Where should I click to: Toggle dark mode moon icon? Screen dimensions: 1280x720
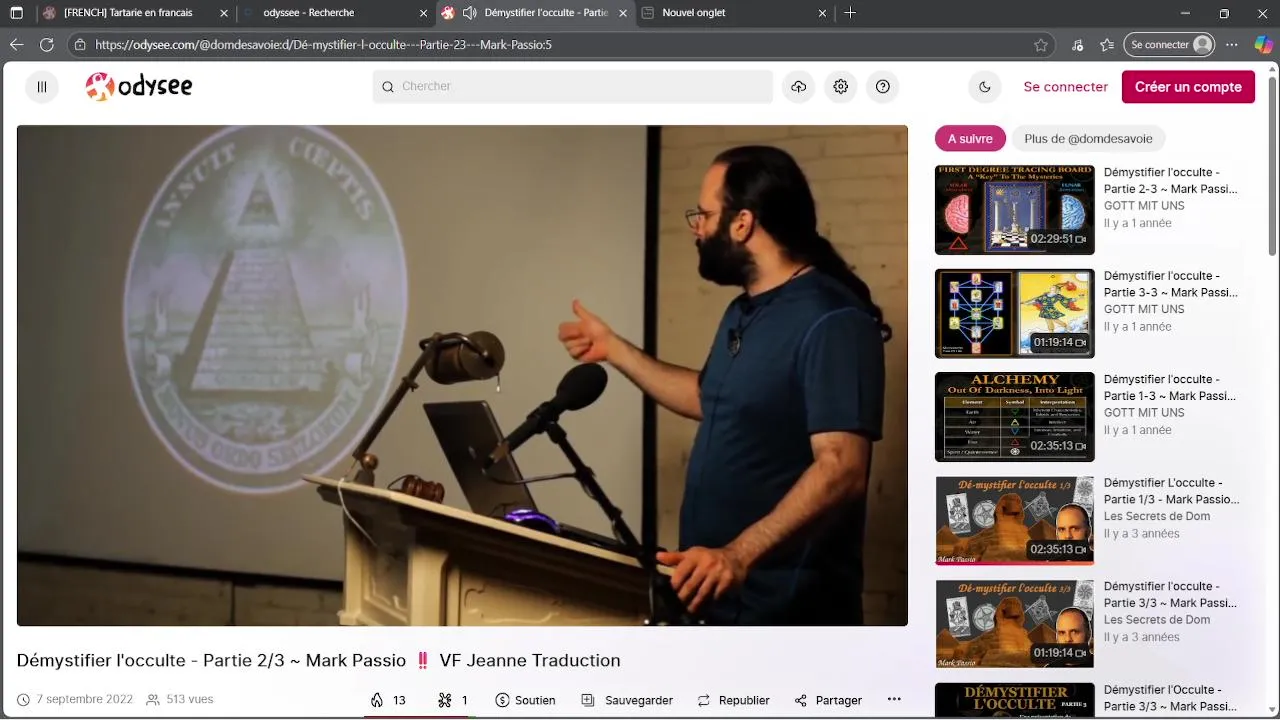(985, 87)
